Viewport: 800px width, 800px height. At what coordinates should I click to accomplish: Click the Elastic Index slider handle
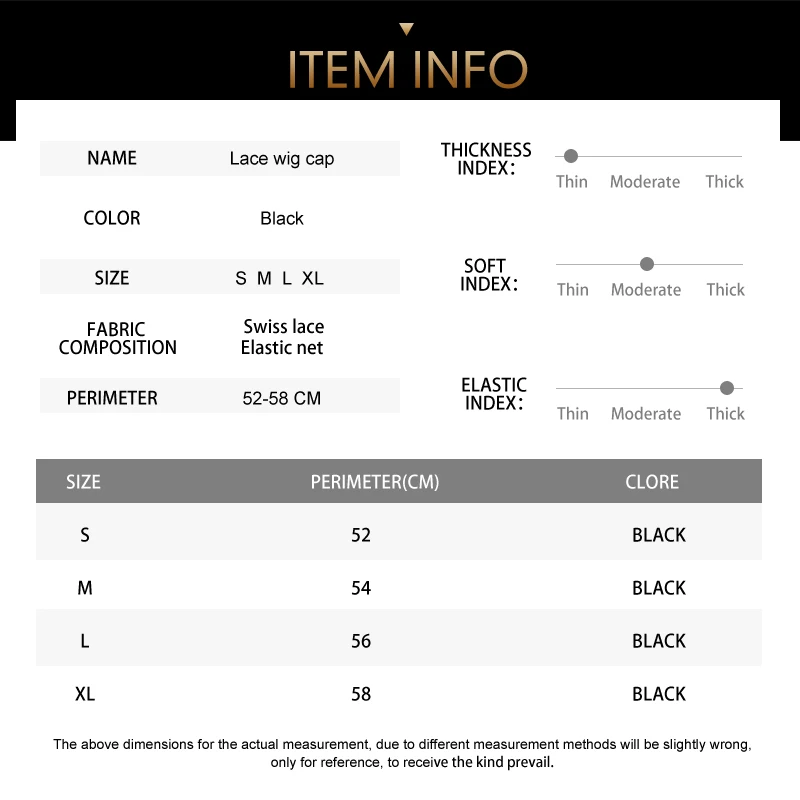[727, 388]
